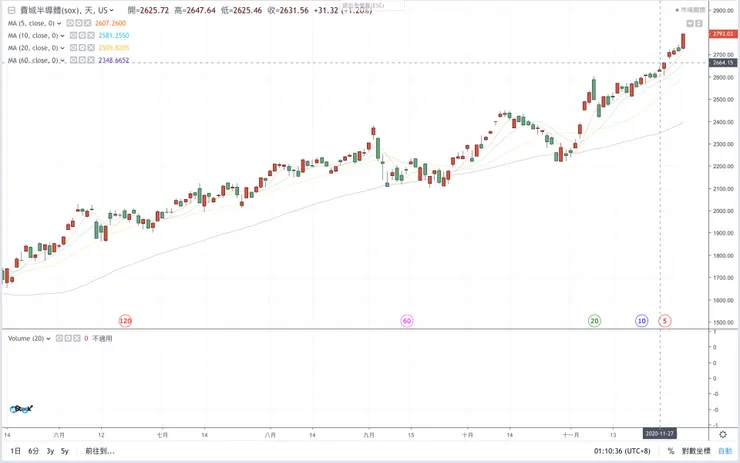The image size is (740, 463).
Task: Click the 2200.00 price axis label
Action: pyautogui.click(x=724, y=167)
